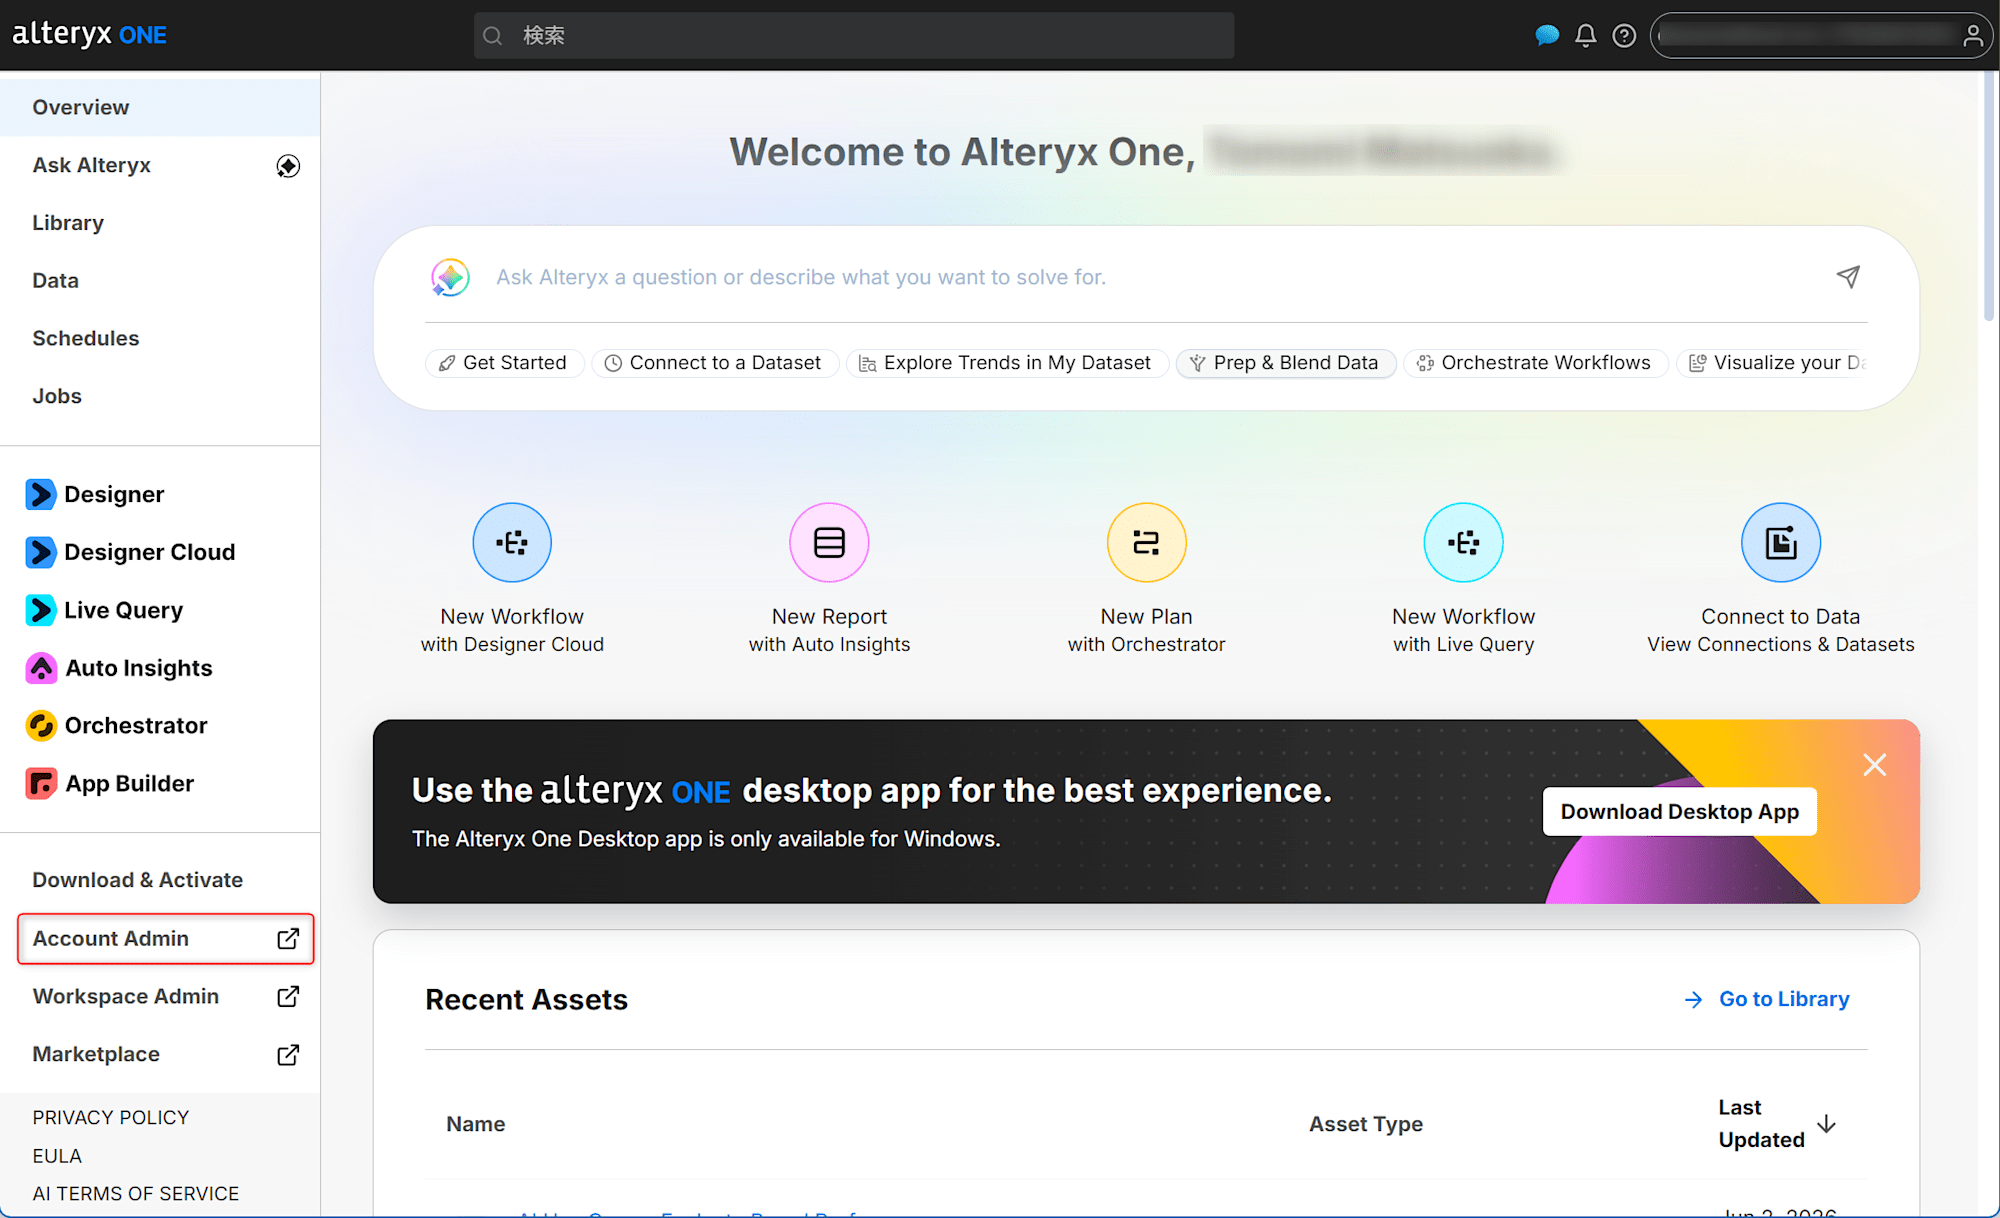
Task: Open Jobs in sidebar
Action: coord(160,396)
